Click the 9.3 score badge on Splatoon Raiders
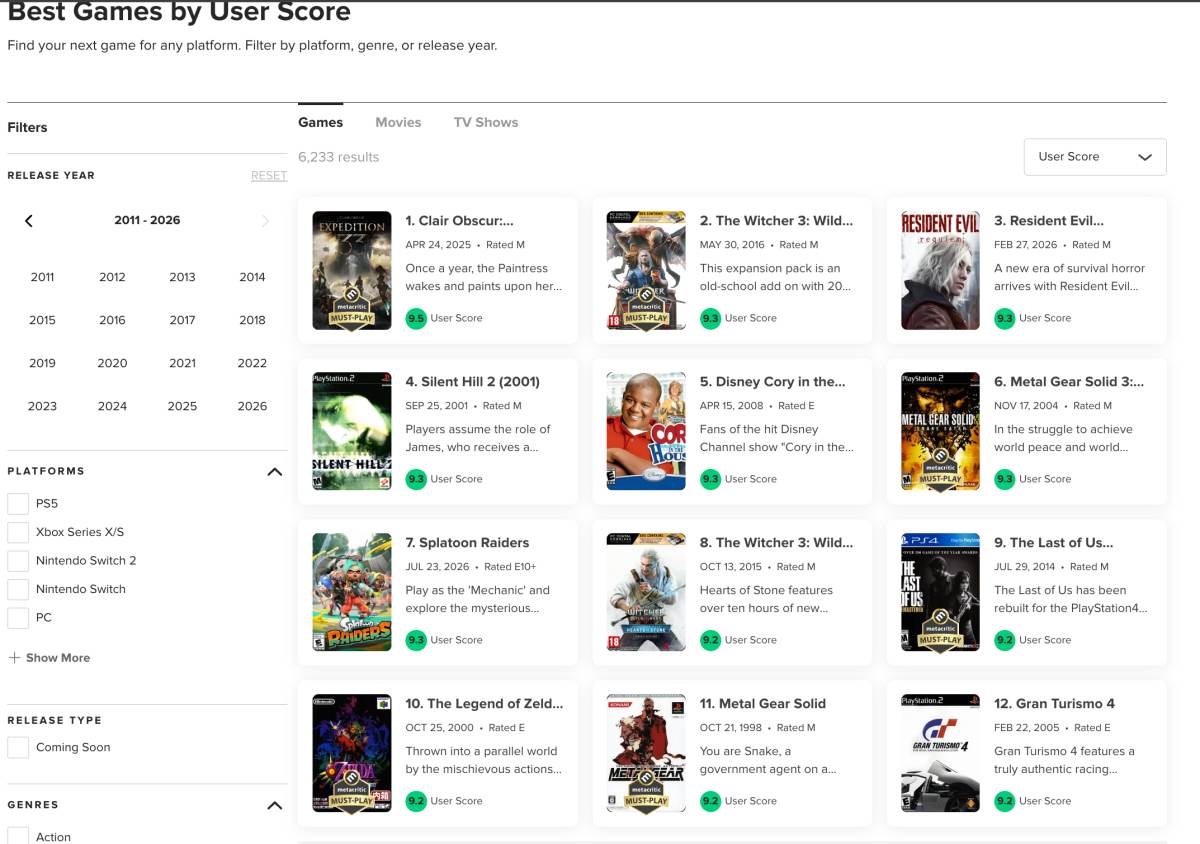Image resolution: width=1200 pixels, height=844 pixels. [415, 640]
